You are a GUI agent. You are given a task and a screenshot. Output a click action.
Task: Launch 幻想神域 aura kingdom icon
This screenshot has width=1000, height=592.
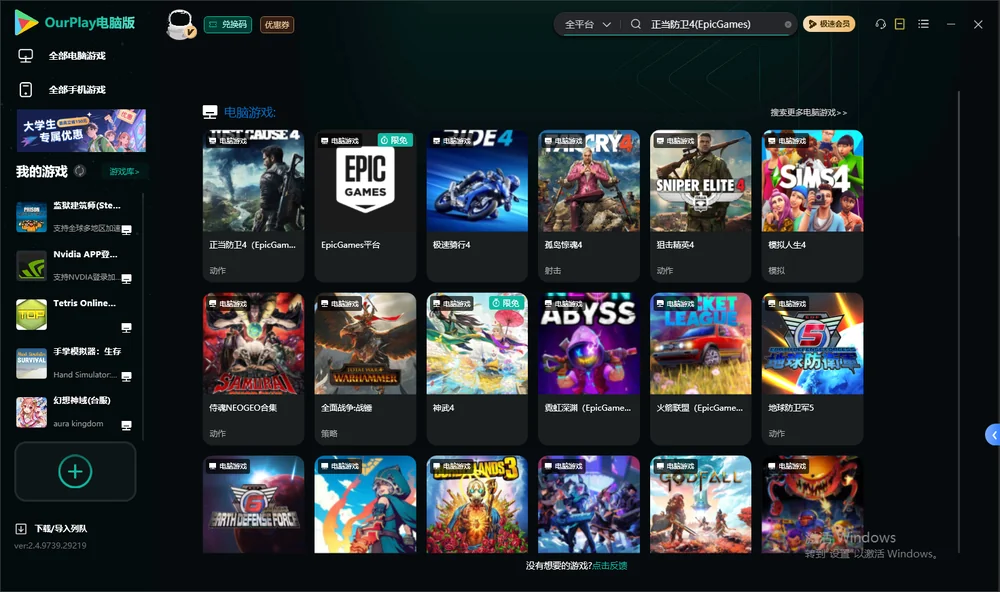coord(31,412)
